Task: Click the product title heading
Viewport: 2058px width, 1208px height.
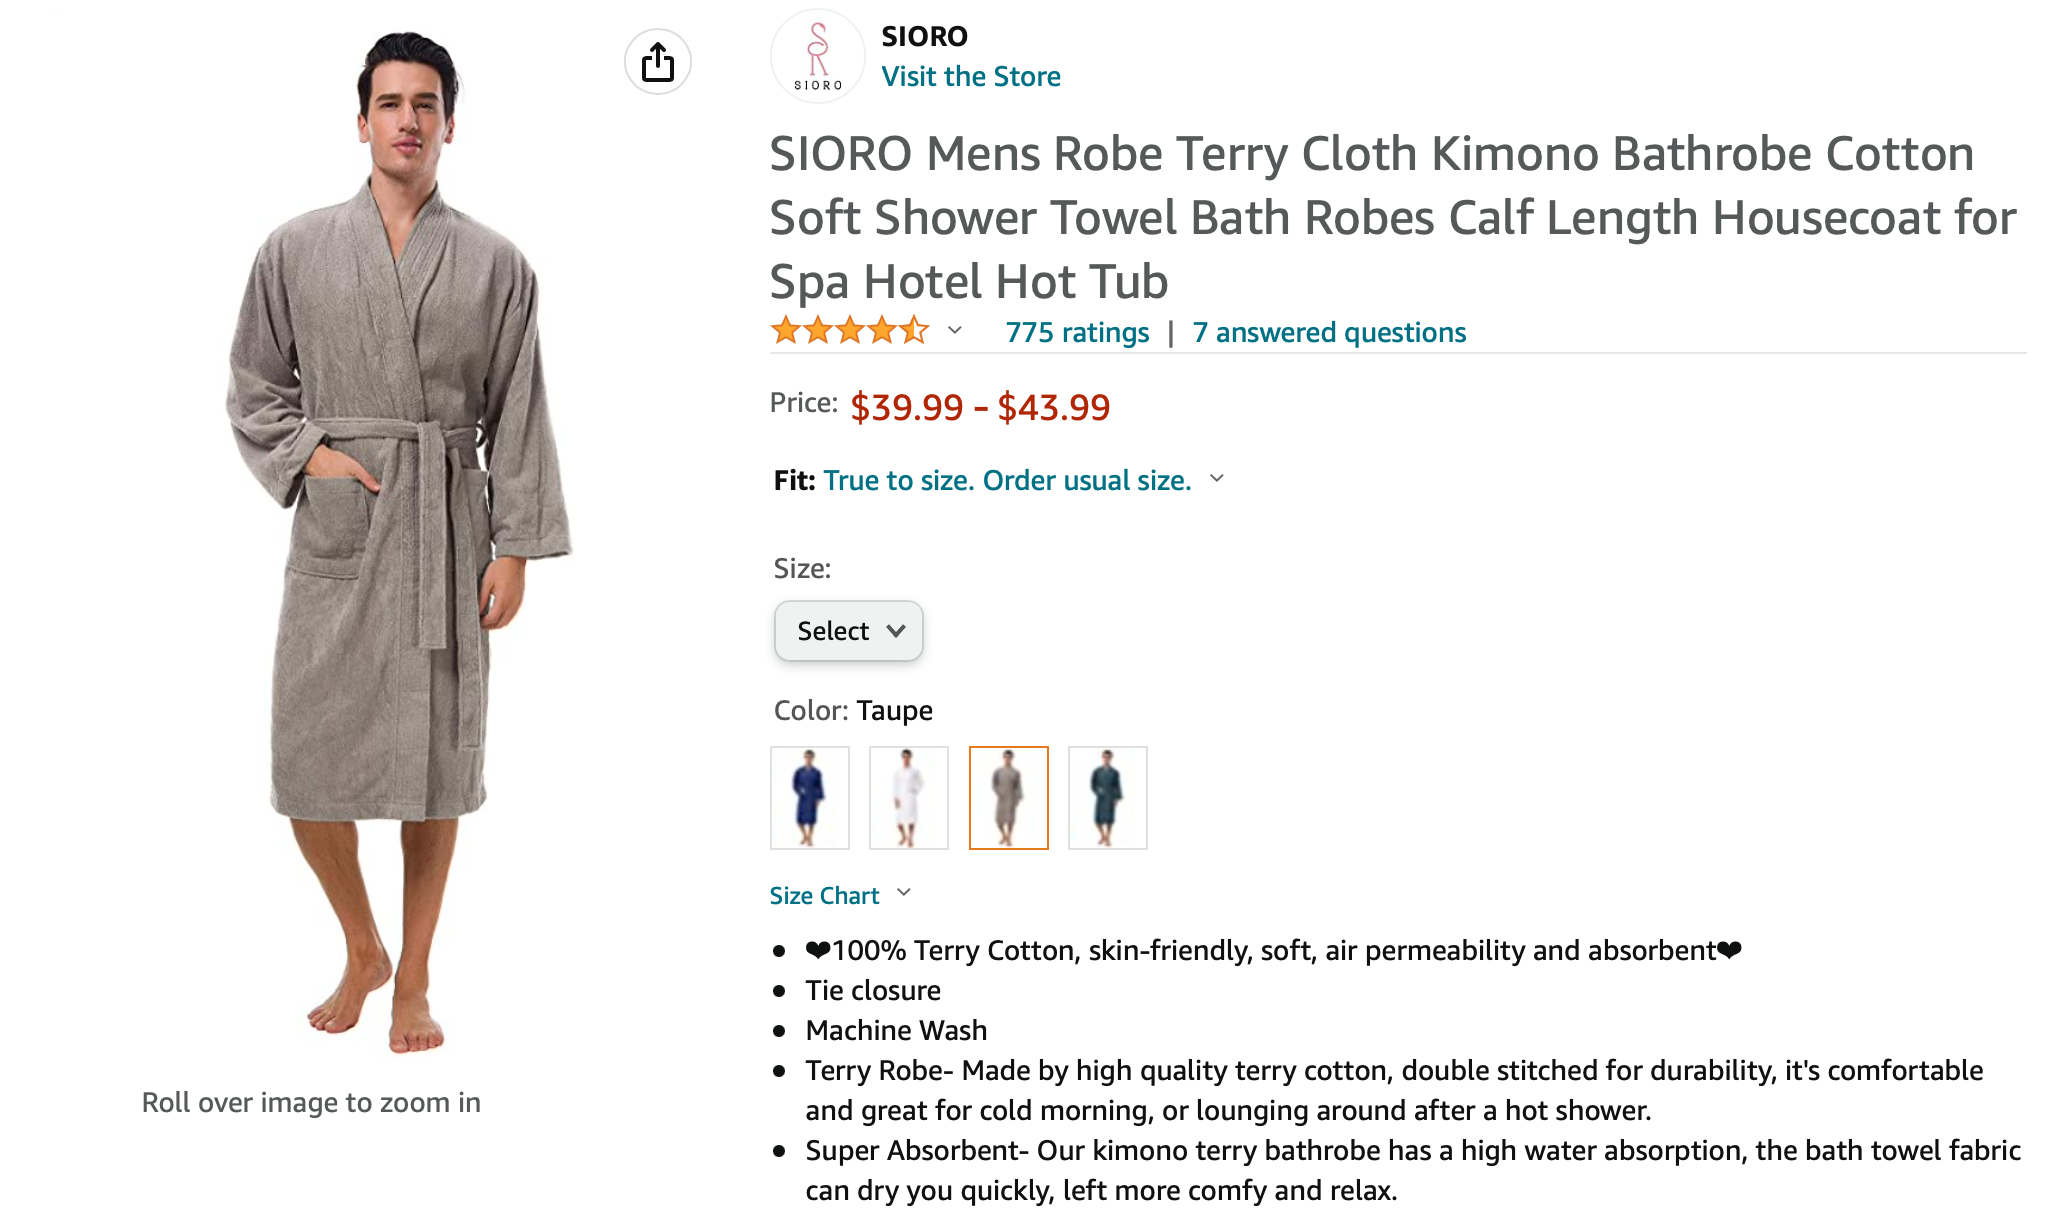Action: point(1393,217)
